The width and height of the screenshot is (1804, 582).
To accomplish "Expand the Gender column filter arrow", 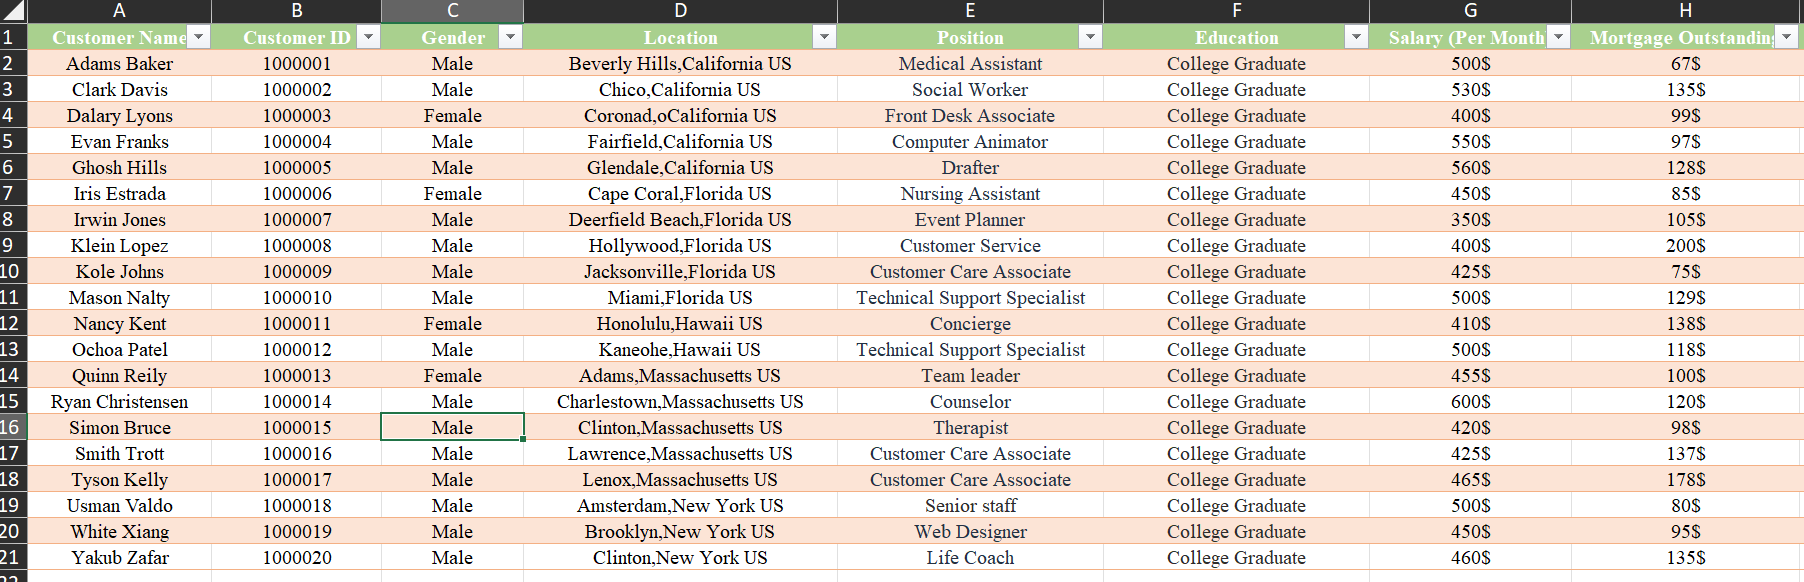I will [x=510, y=37].
